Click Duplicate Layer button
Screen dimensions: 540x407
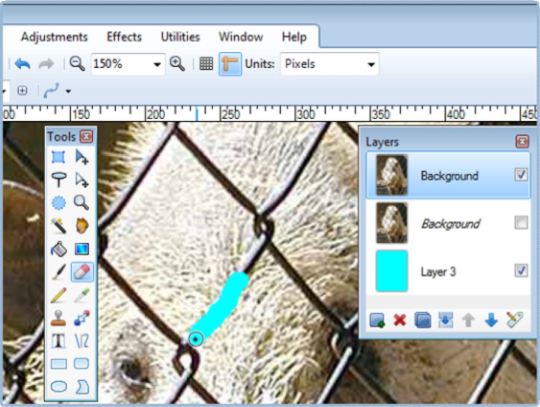(423, 320)
